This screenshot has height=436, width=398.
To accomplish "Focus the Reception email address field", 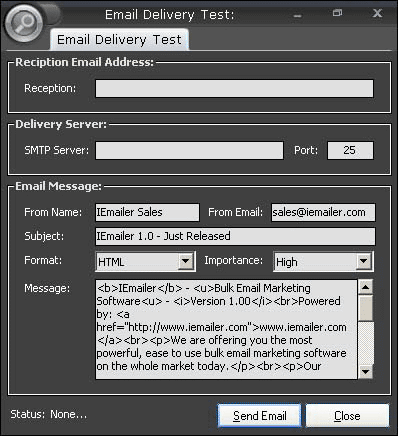I will pos(234,88).
